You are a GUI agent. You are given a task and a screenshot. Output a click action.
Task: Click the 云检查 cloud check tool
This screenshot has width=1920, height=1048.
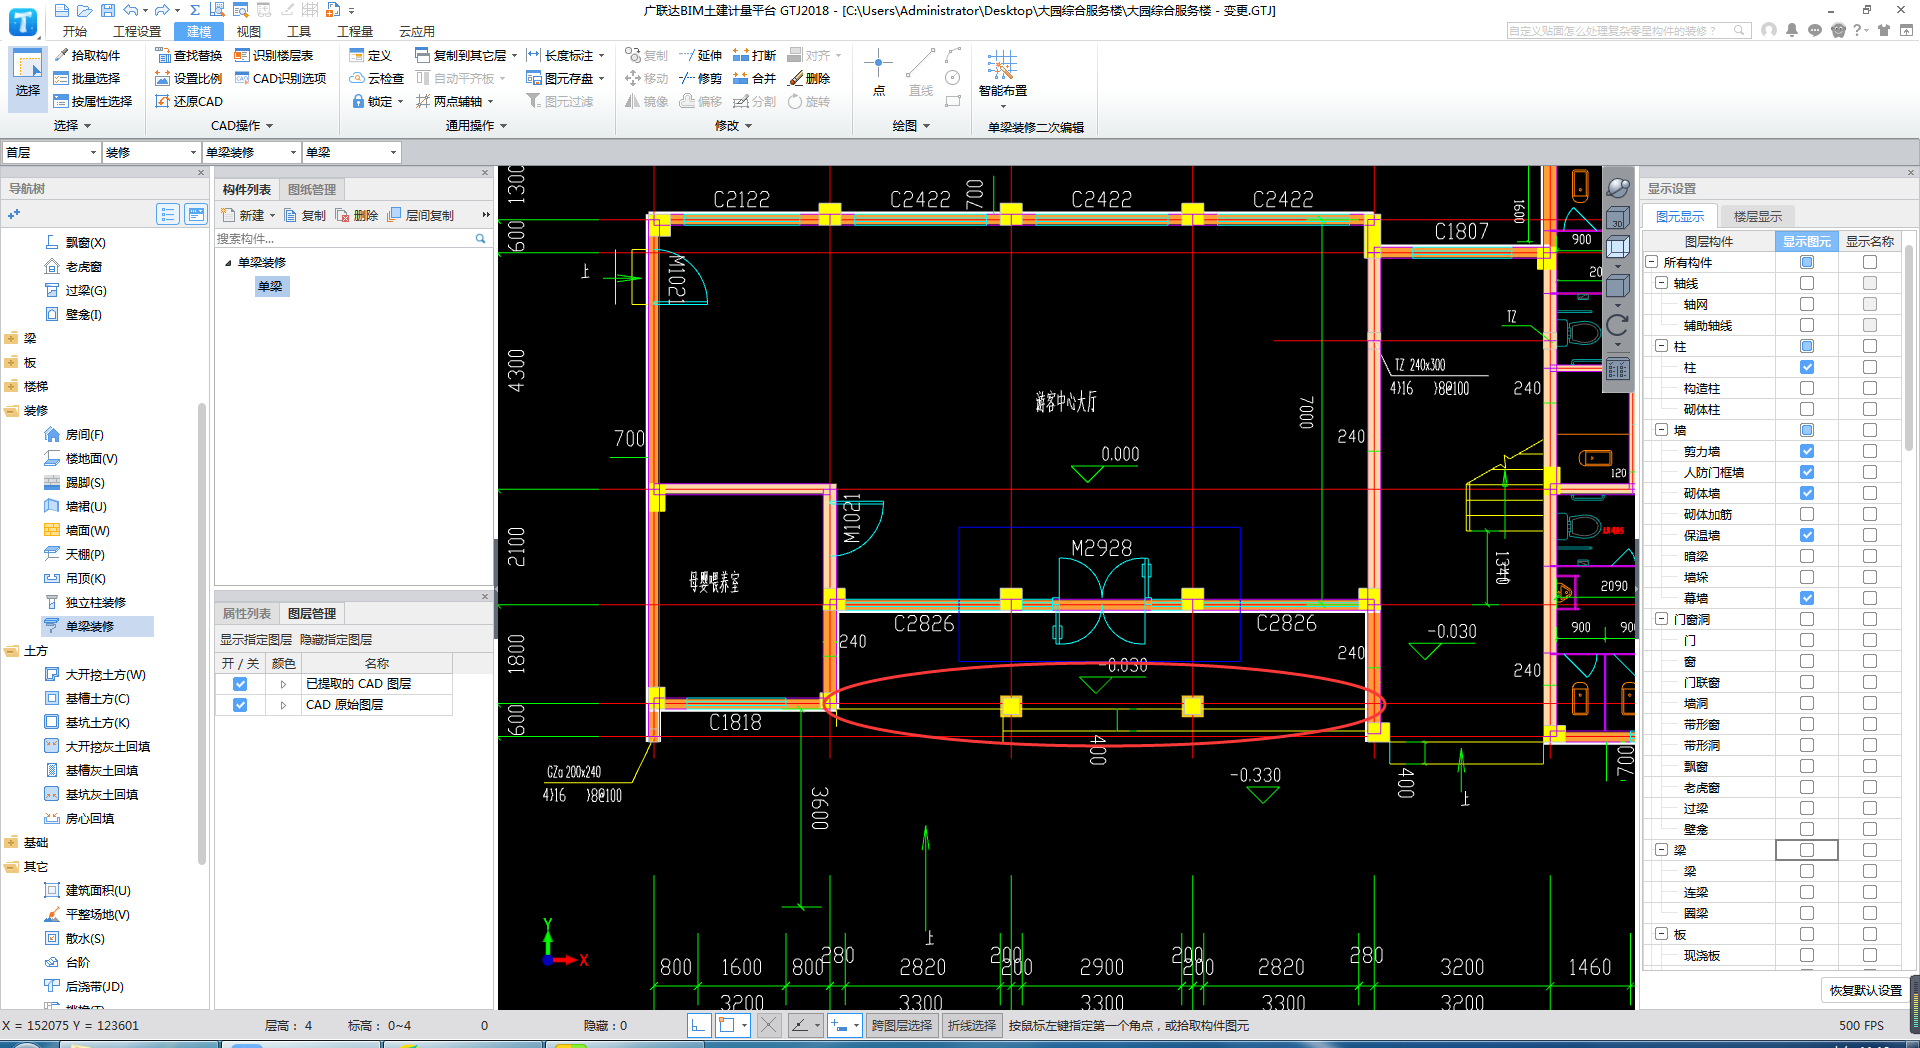(x=377, y=78)
